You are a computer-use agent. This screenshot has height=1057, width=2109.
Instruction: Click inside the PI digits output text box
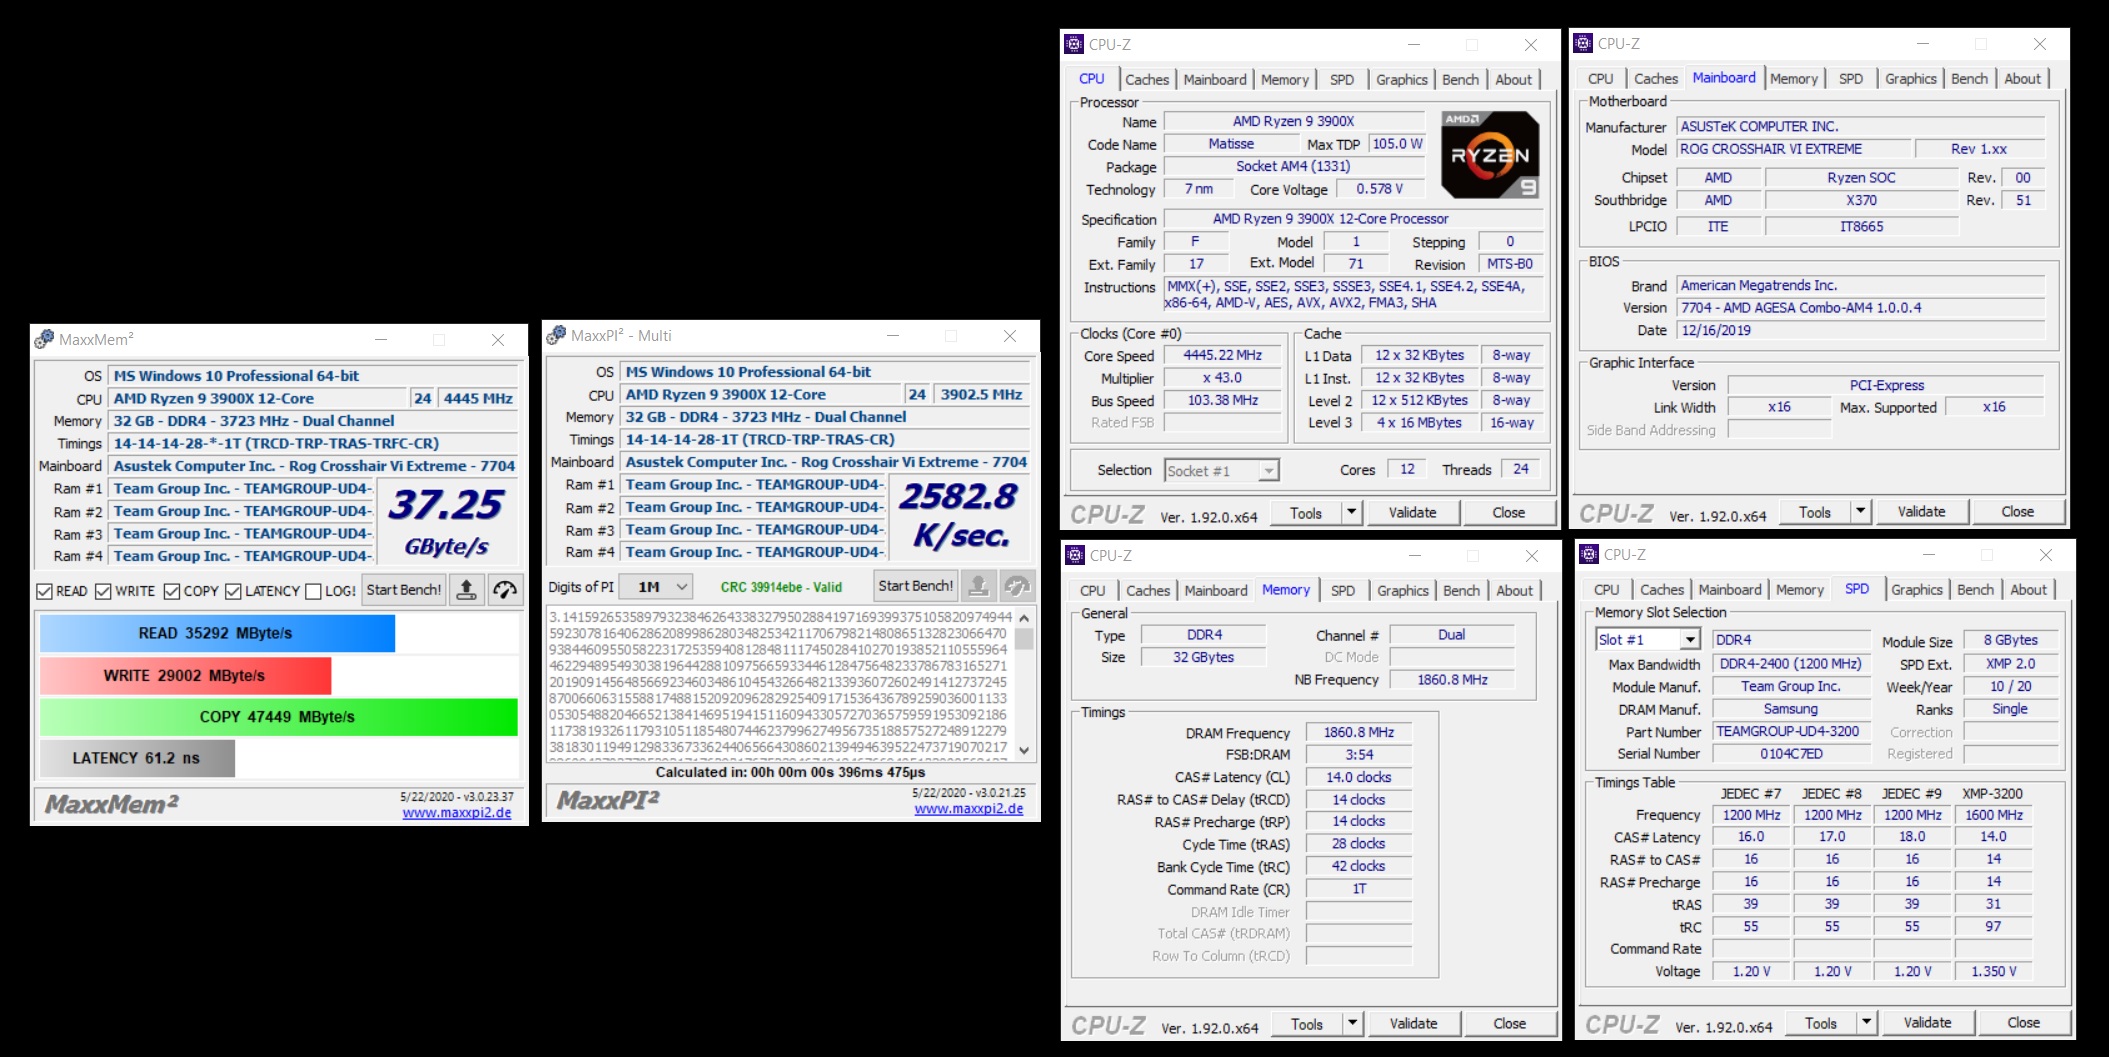tap(780, 683)
